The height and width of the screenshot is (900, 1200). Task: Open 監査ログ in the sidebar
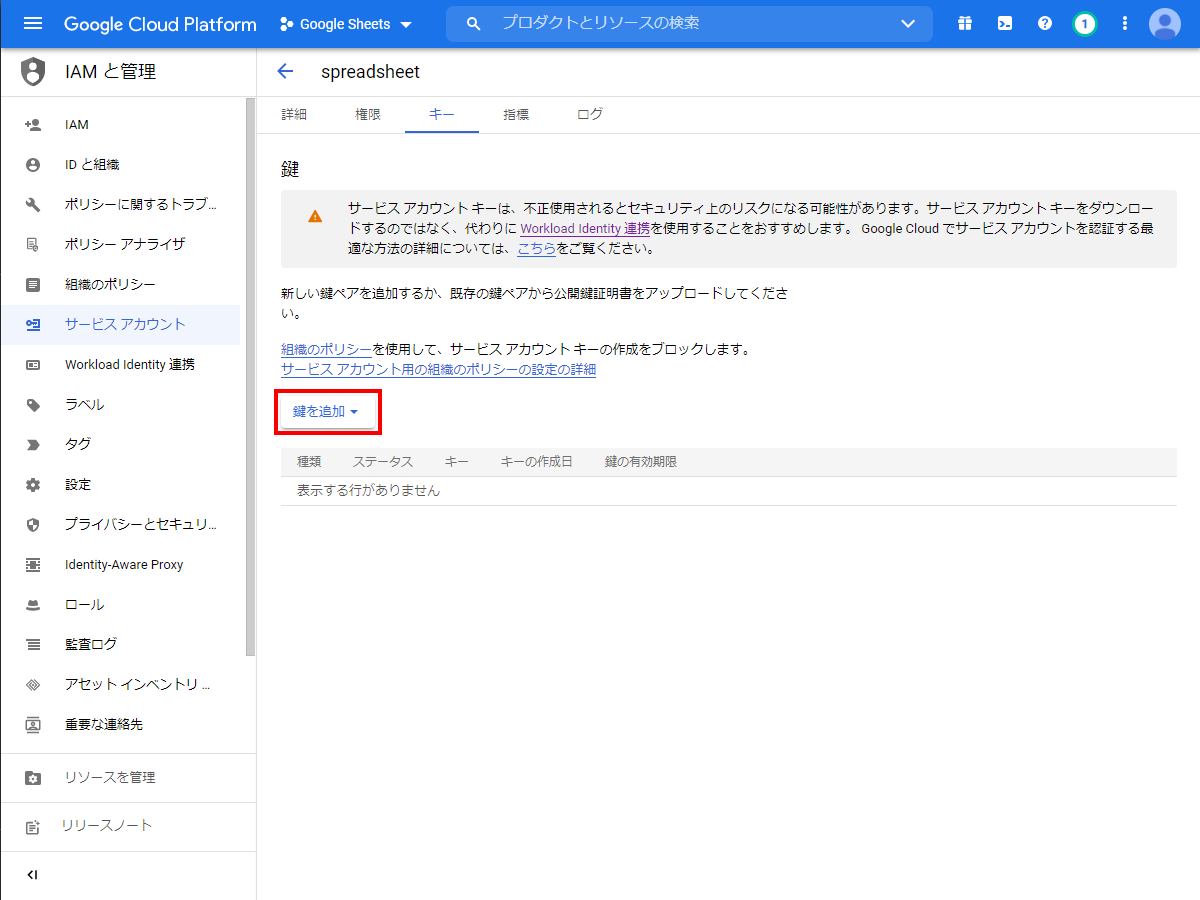(120, 645)
